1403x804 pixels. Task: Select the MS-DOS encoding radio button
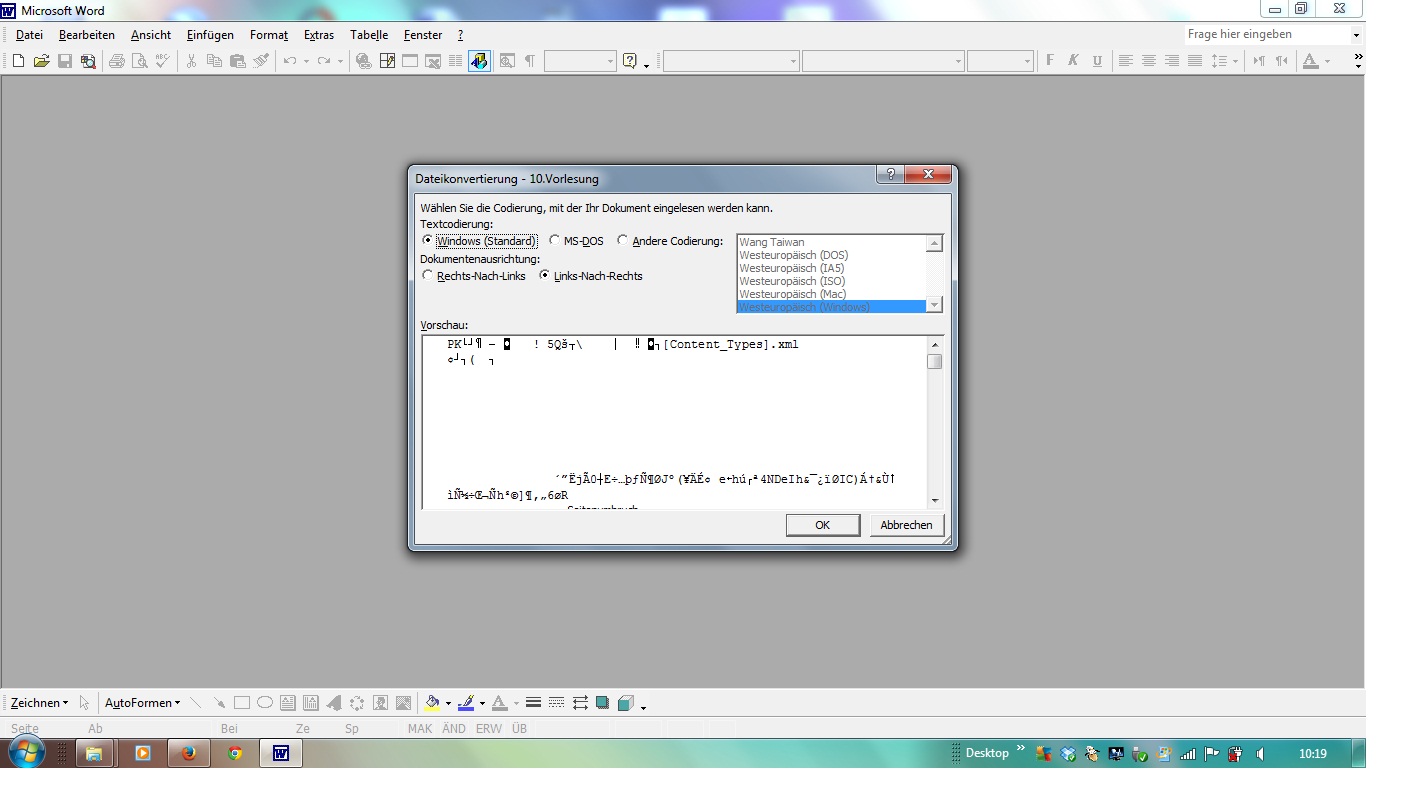[555, 241]
